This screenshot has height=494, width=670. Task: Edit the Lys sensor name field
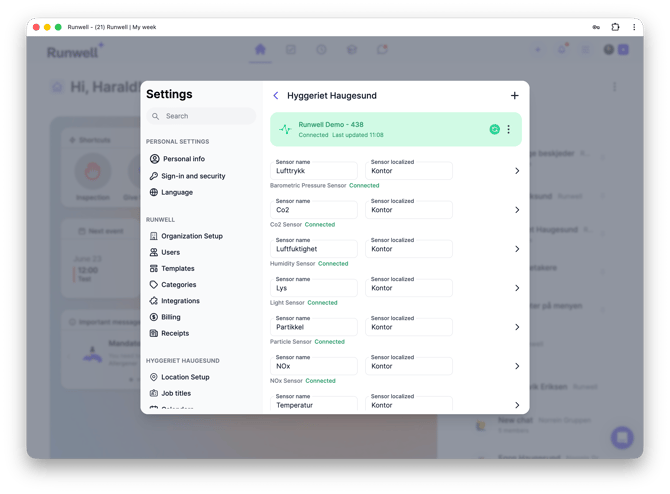[314, 288]
